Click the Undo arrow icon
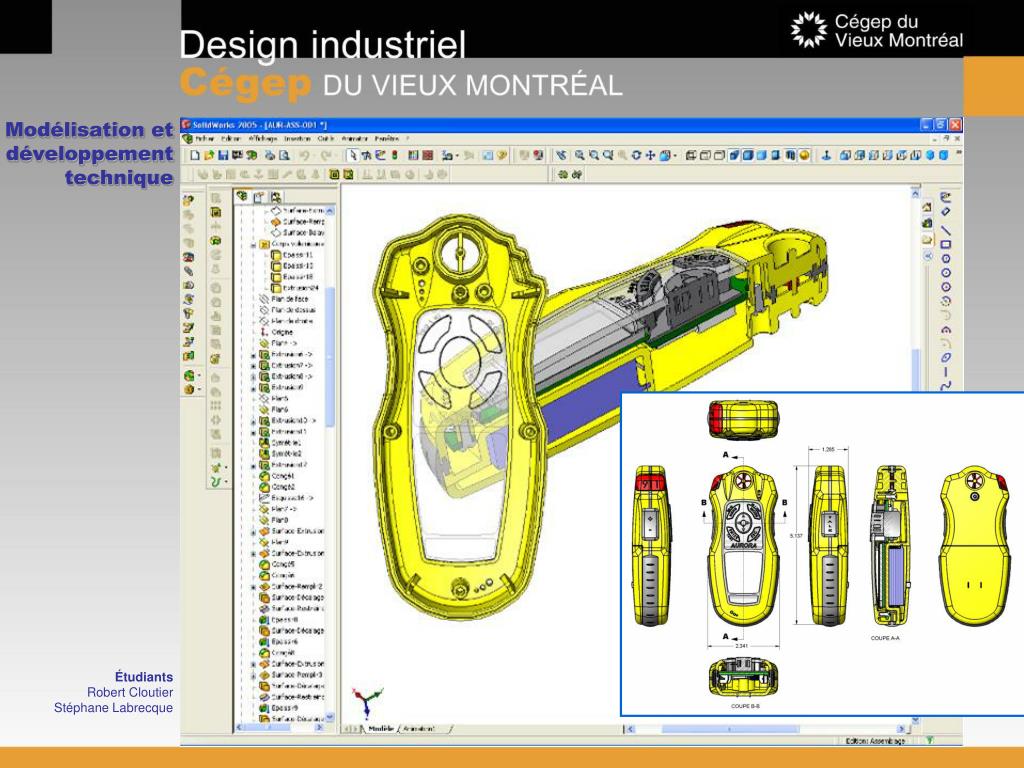The height and width of the screenshot is (768, 1024). click(x=304, y=155)
